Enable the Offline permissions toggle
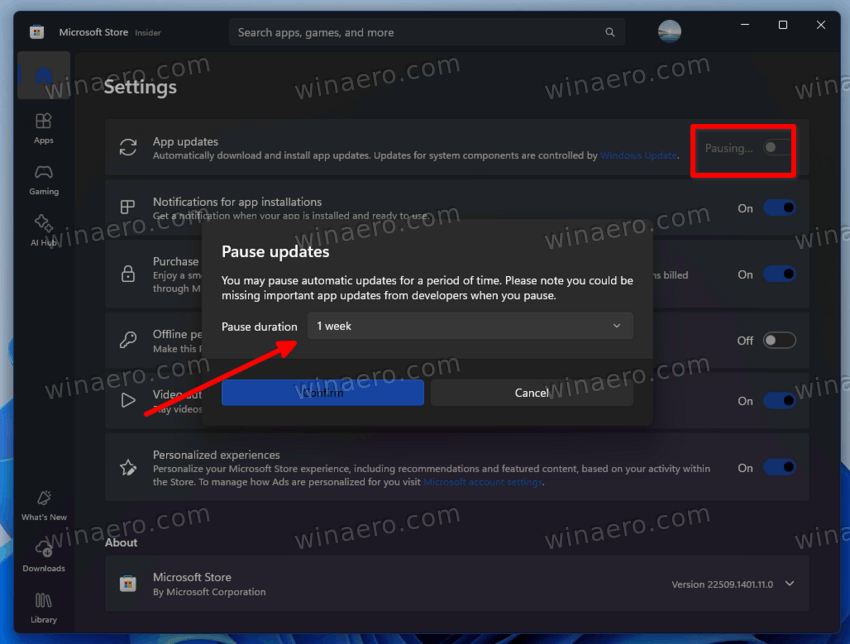850x644 pixels. pos(779,340)
